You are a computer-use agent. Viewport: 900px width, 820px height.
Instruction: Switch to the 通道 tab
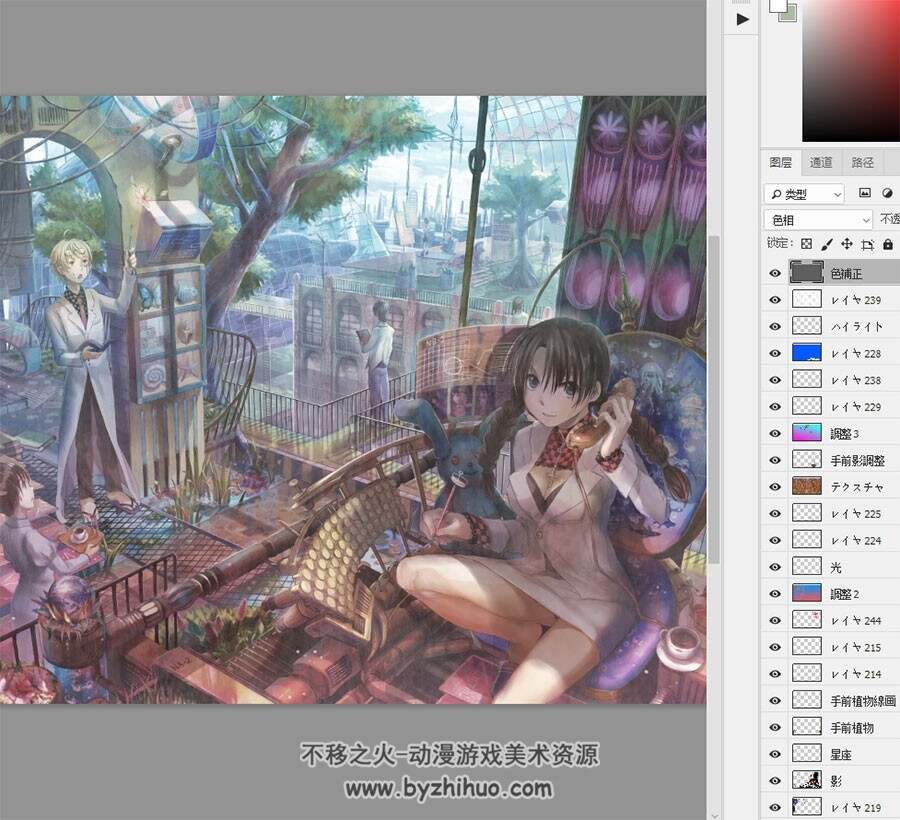tap(821, 162)
